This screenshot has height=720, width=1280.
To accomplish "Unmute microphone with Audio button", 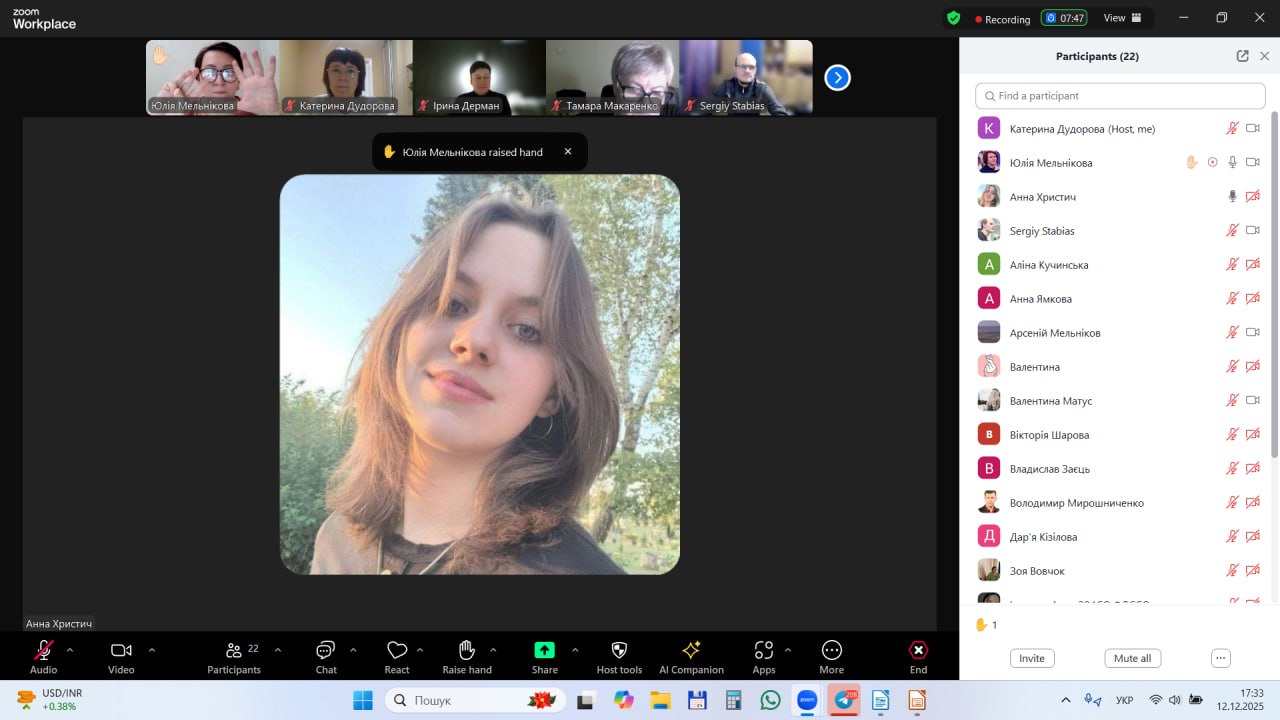I will 43,651.
